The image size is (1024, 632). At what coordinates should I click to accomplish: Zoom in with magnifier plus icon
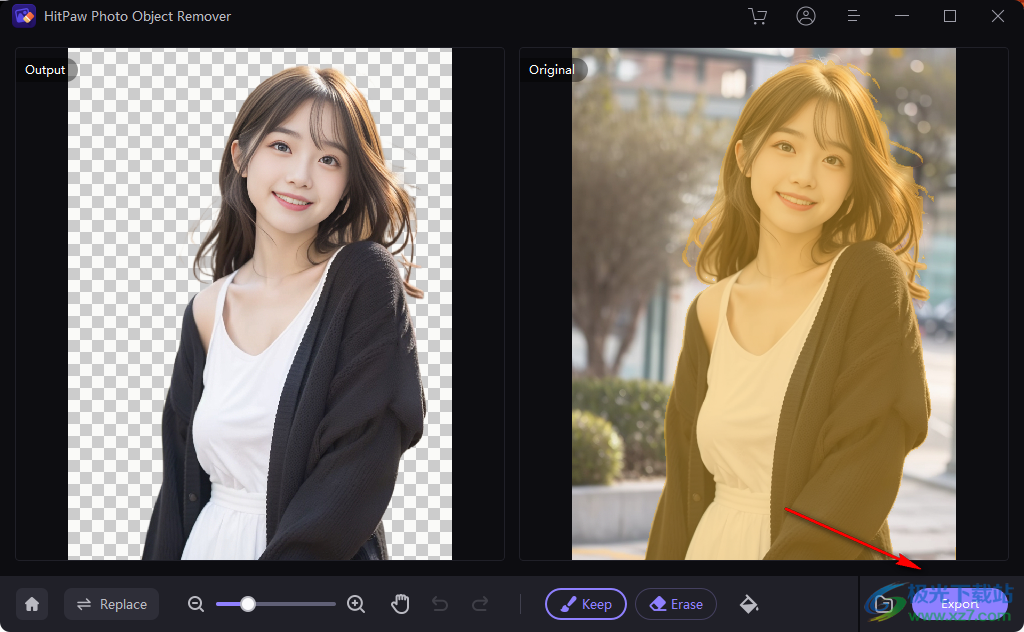click(x=356, y=604)
